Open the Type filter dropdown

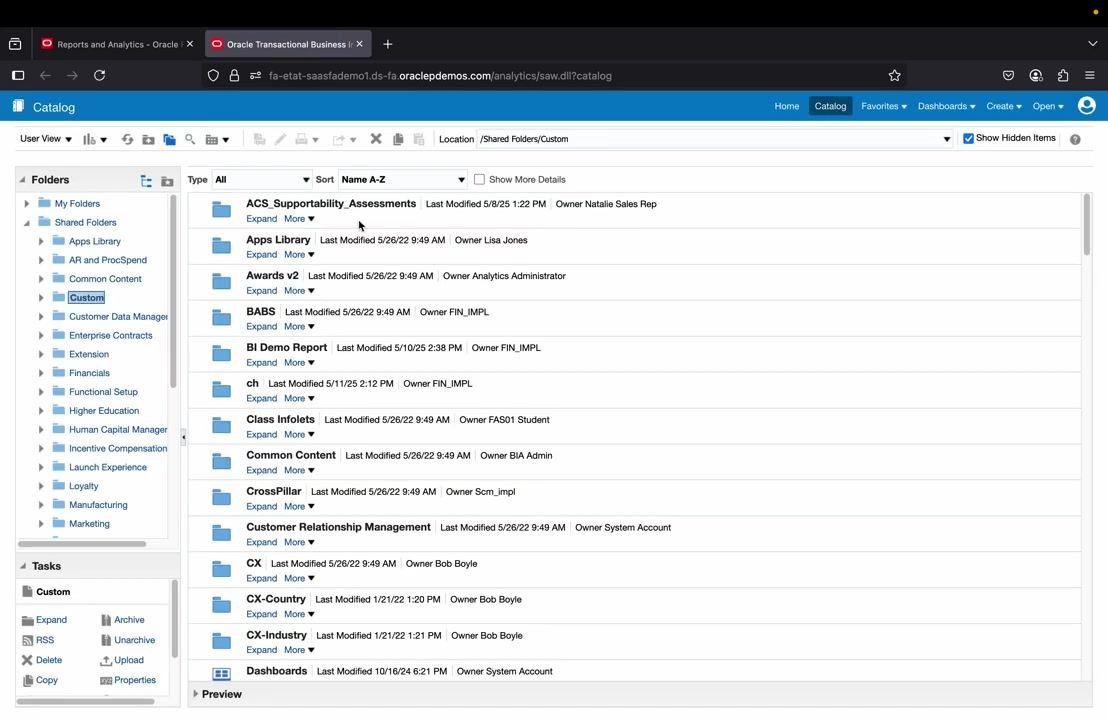coord(261,179)
